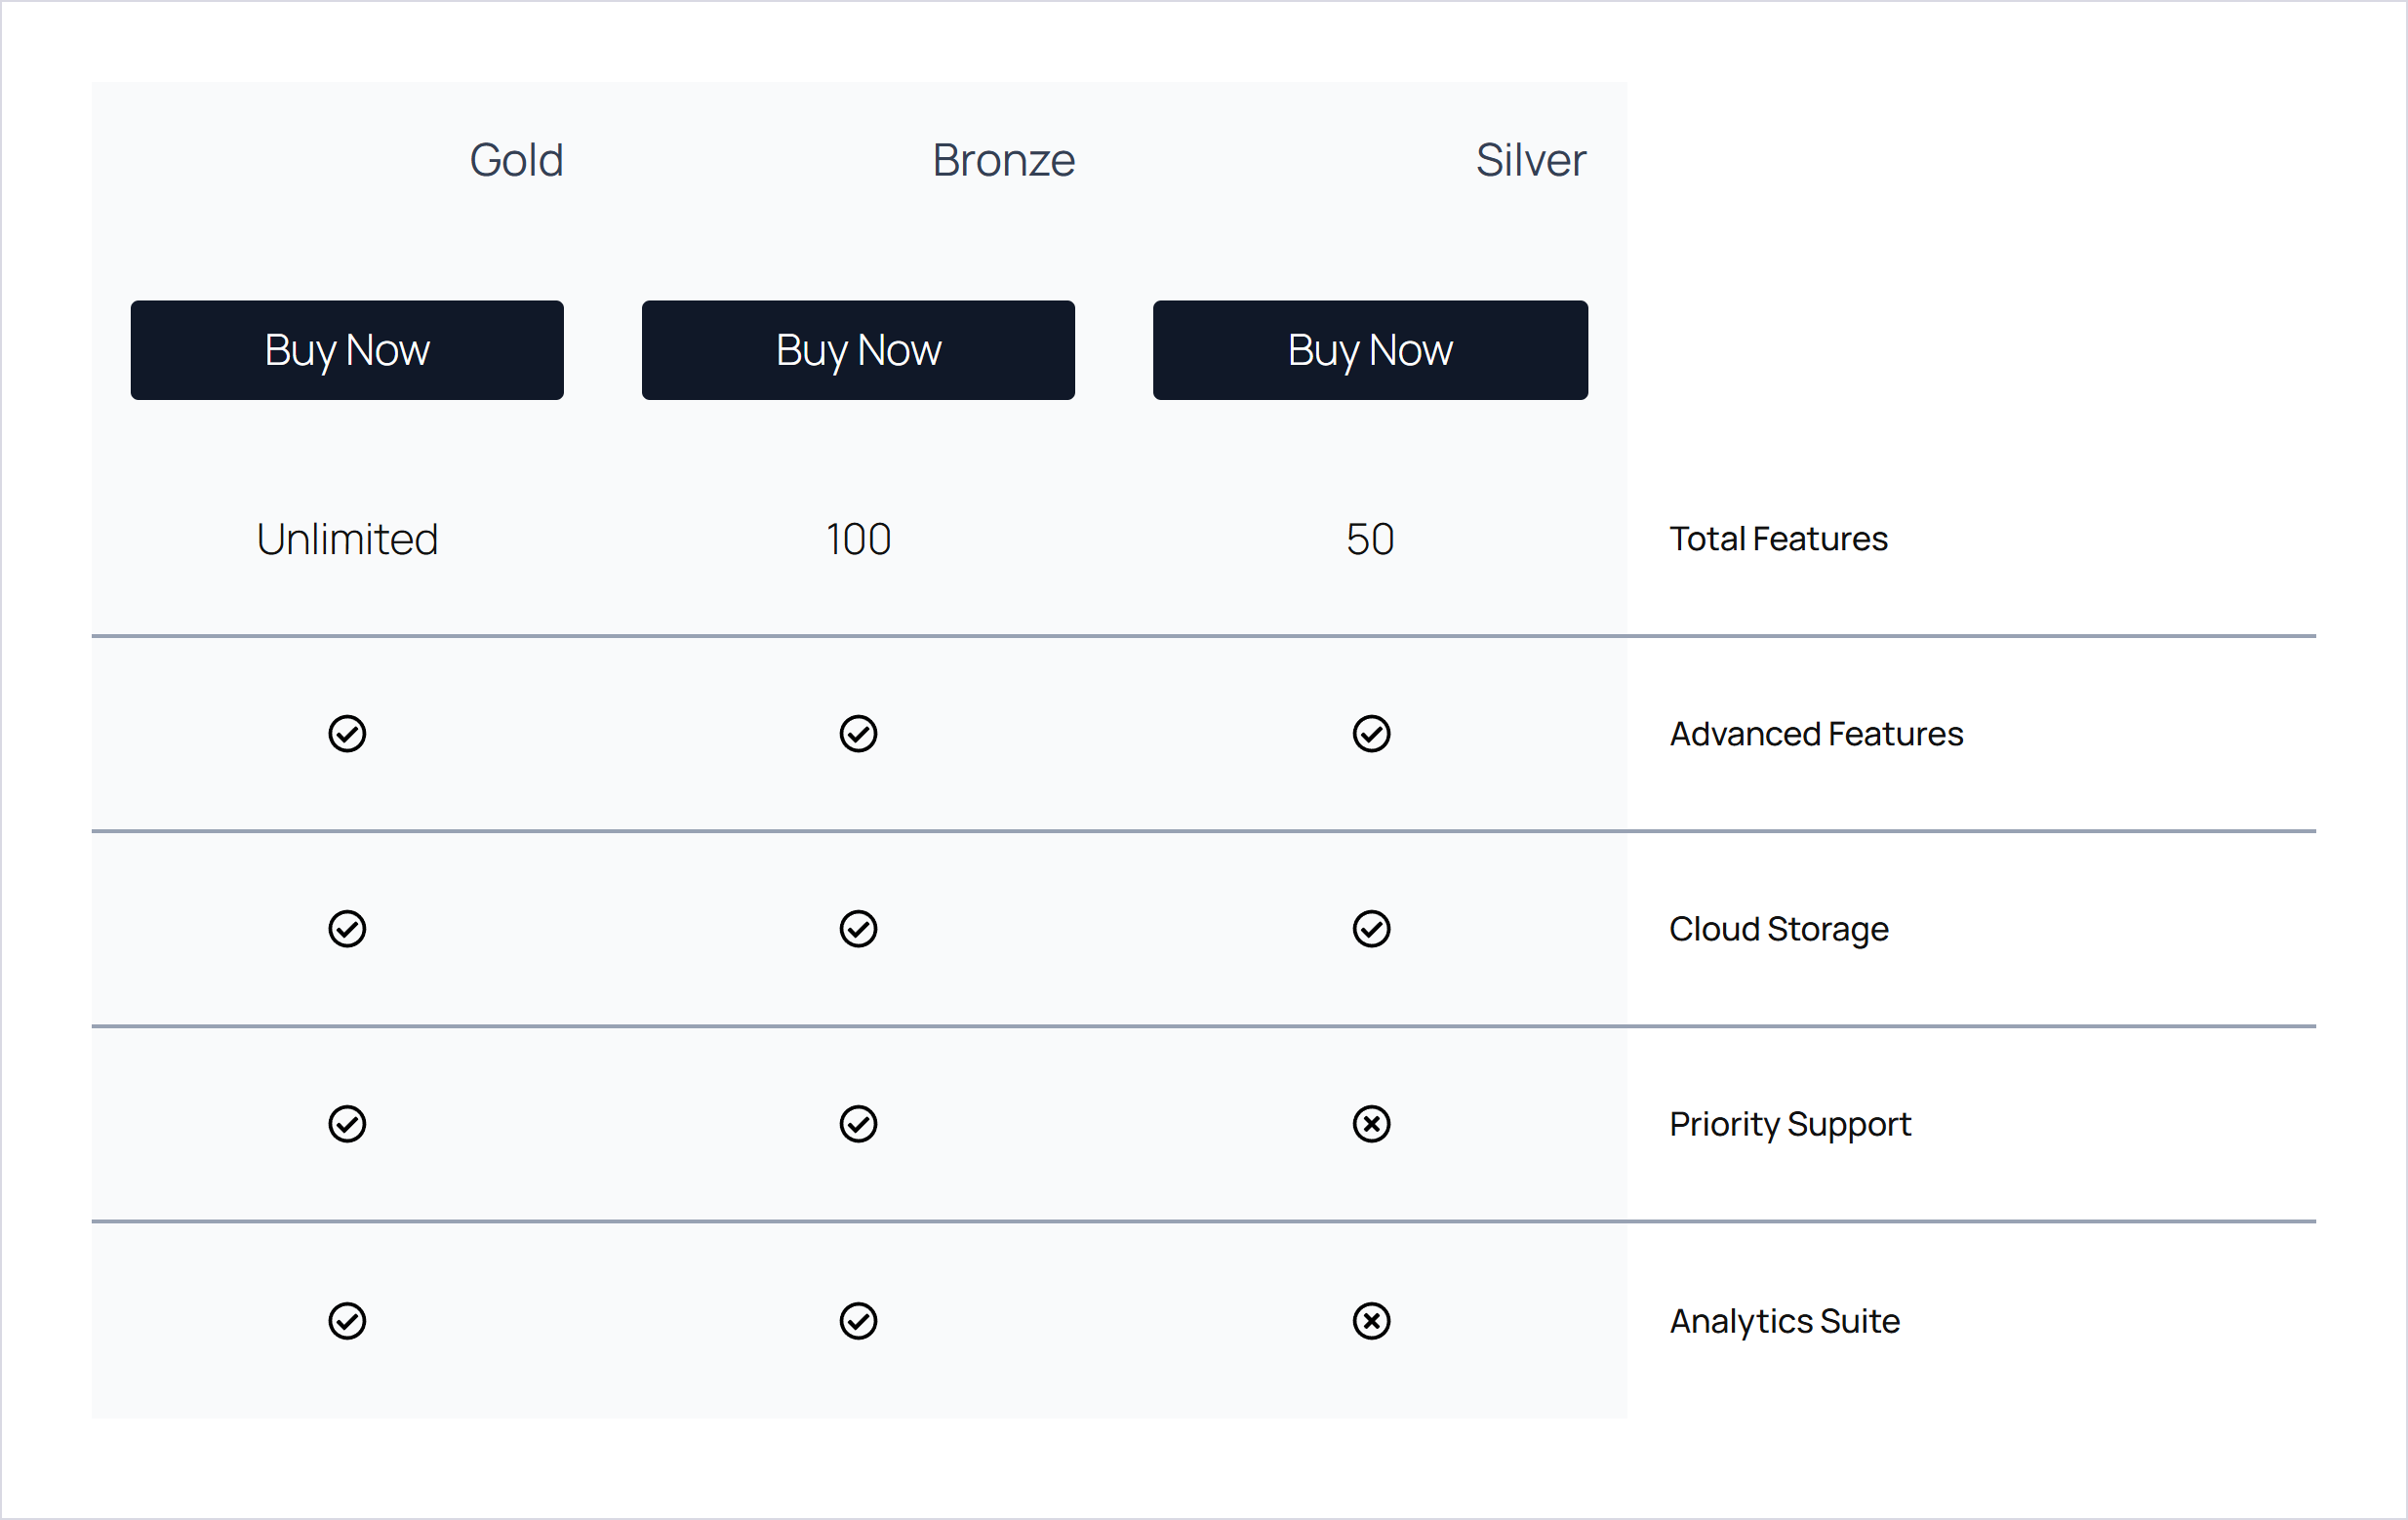The width and height of the screenshot is (2408, 1520).
Task: Click the Priority Support row label
Action: 1790,1125
